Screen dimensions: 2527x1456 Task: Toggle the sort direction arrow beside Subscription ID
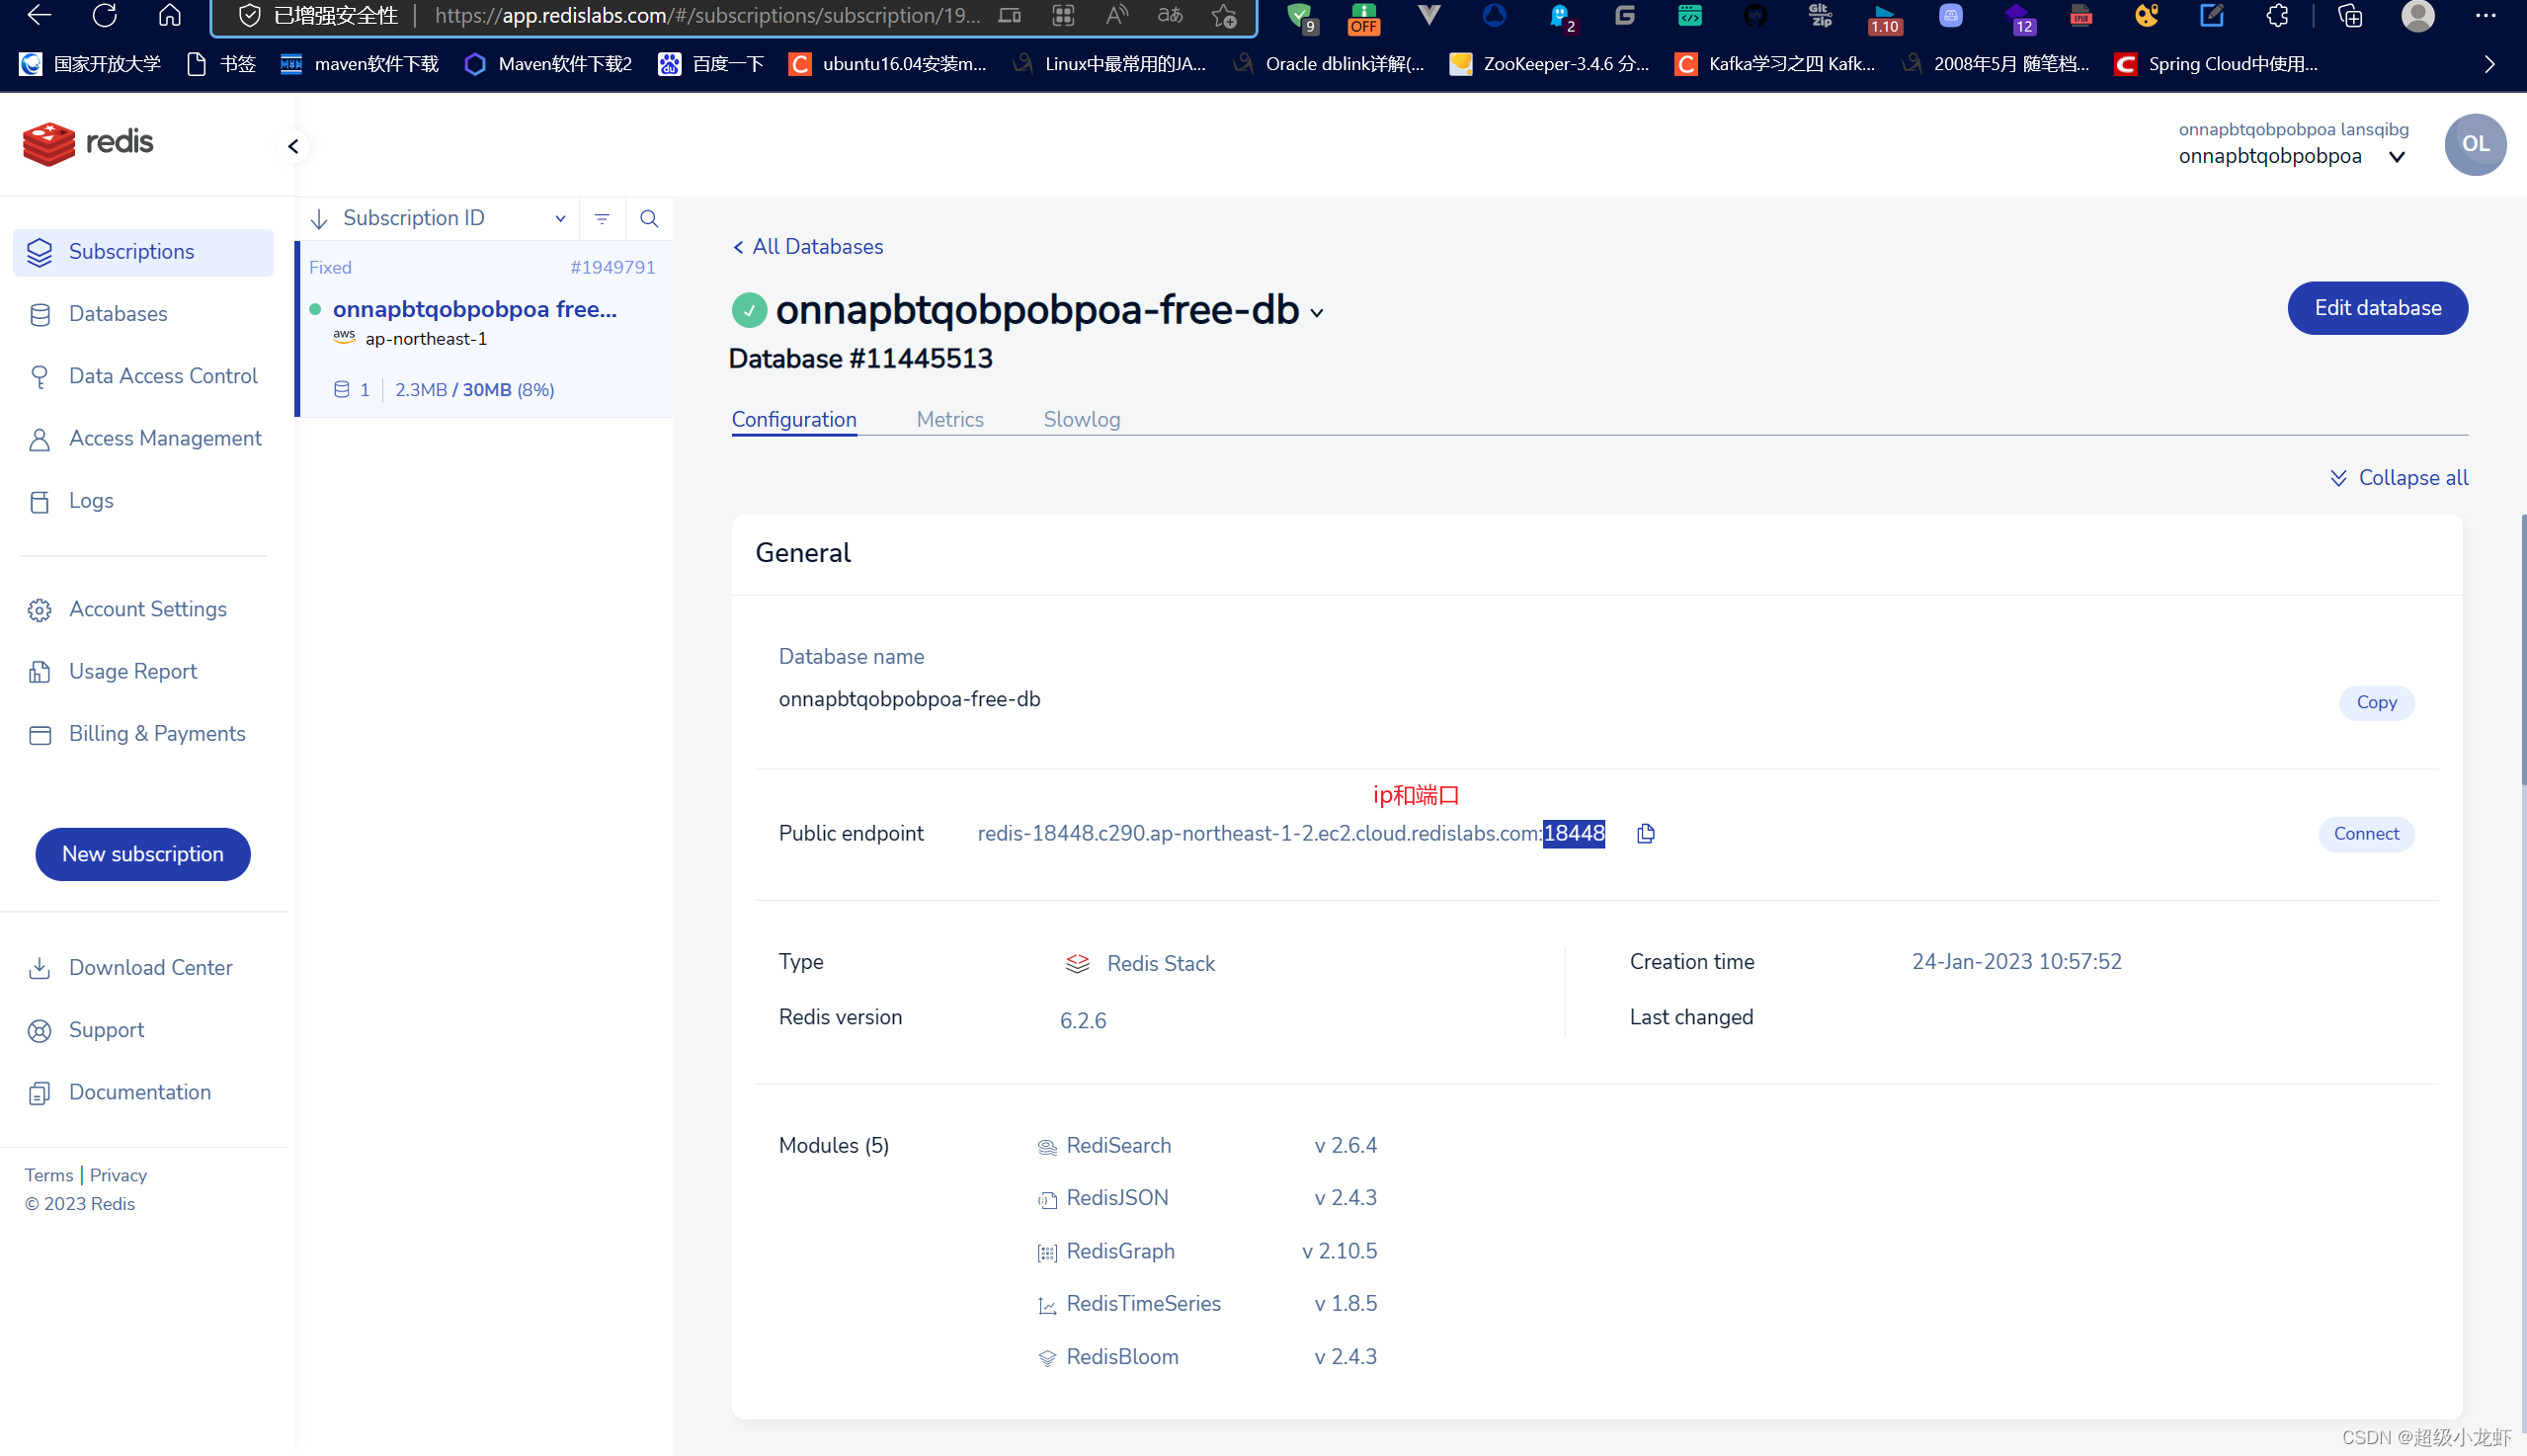[x=318, y=218]
